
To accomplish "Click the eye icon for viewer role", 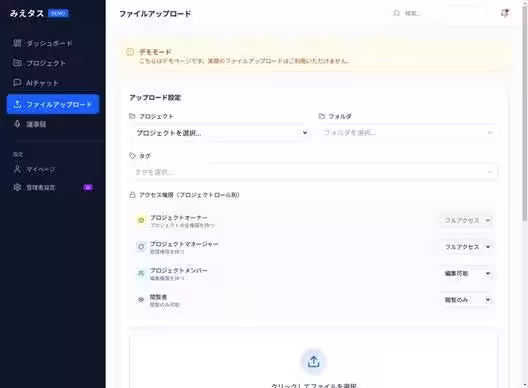I will tap(141, 300).
